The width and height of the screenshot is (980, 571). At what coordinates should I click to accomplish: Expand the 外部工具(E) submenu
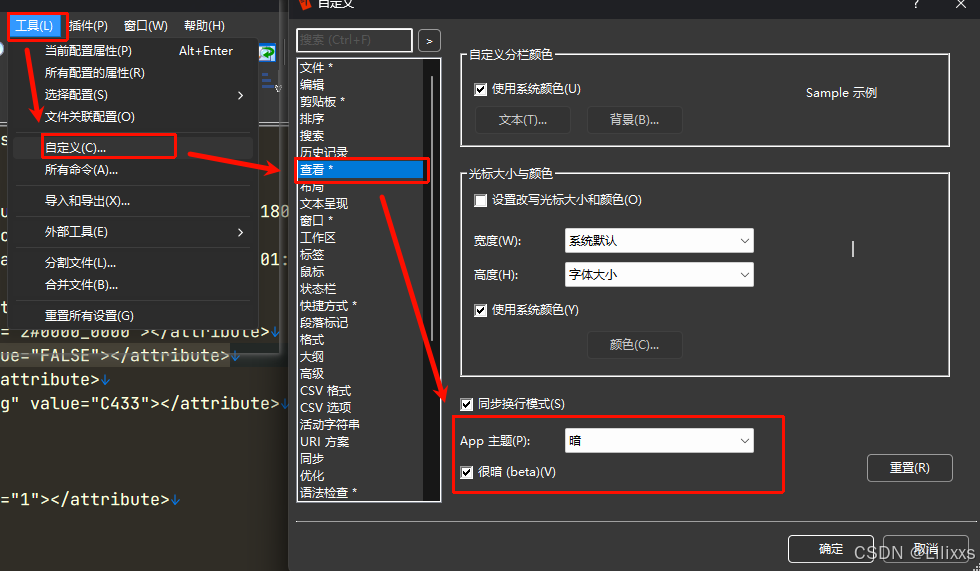pos(132,232)
